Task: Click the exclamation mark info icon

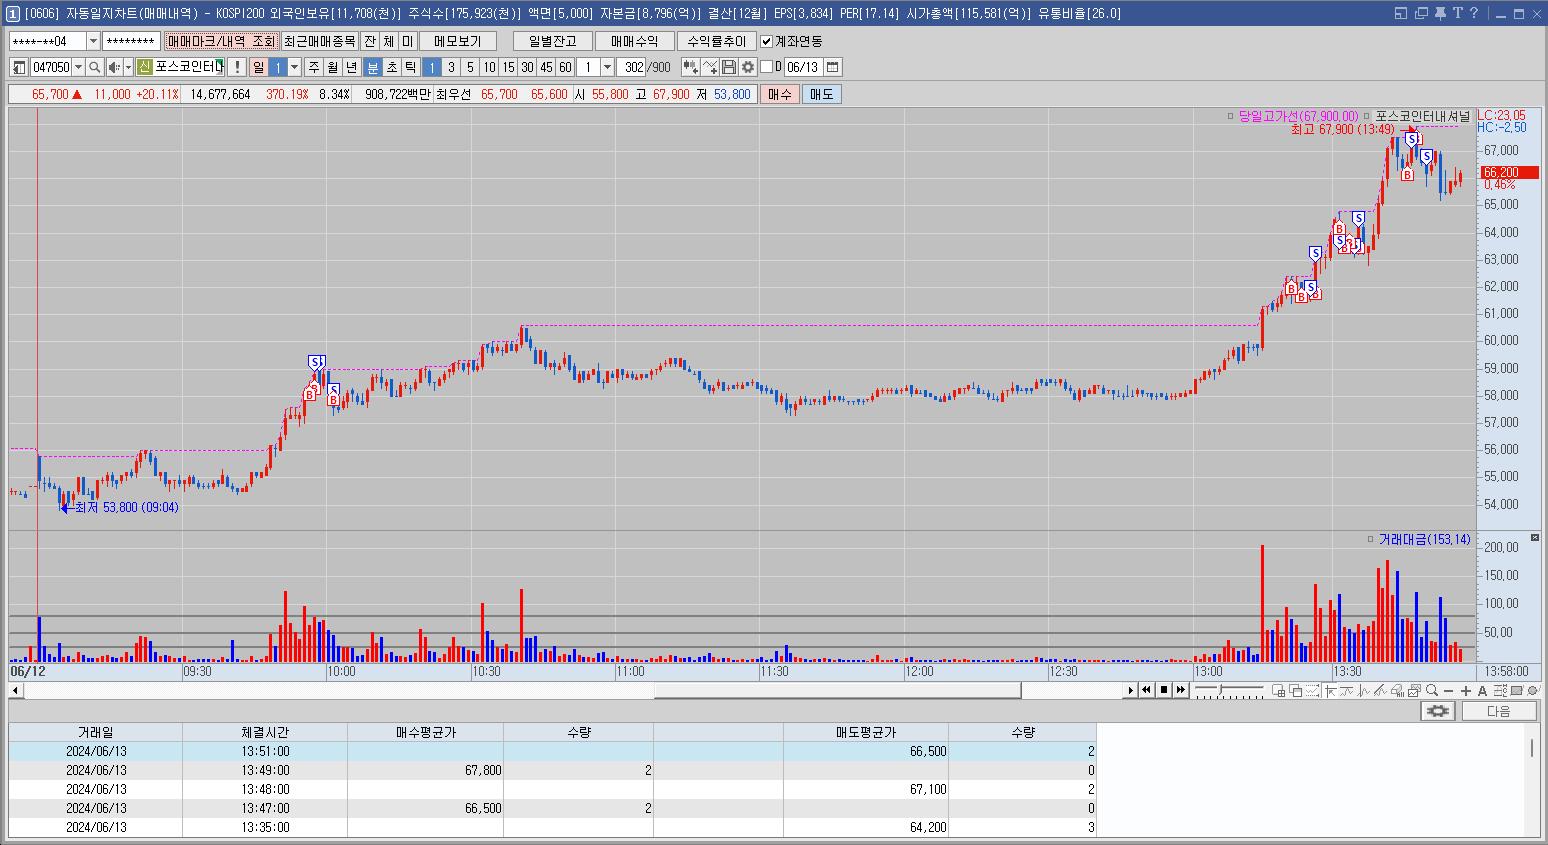Action: 236,67
